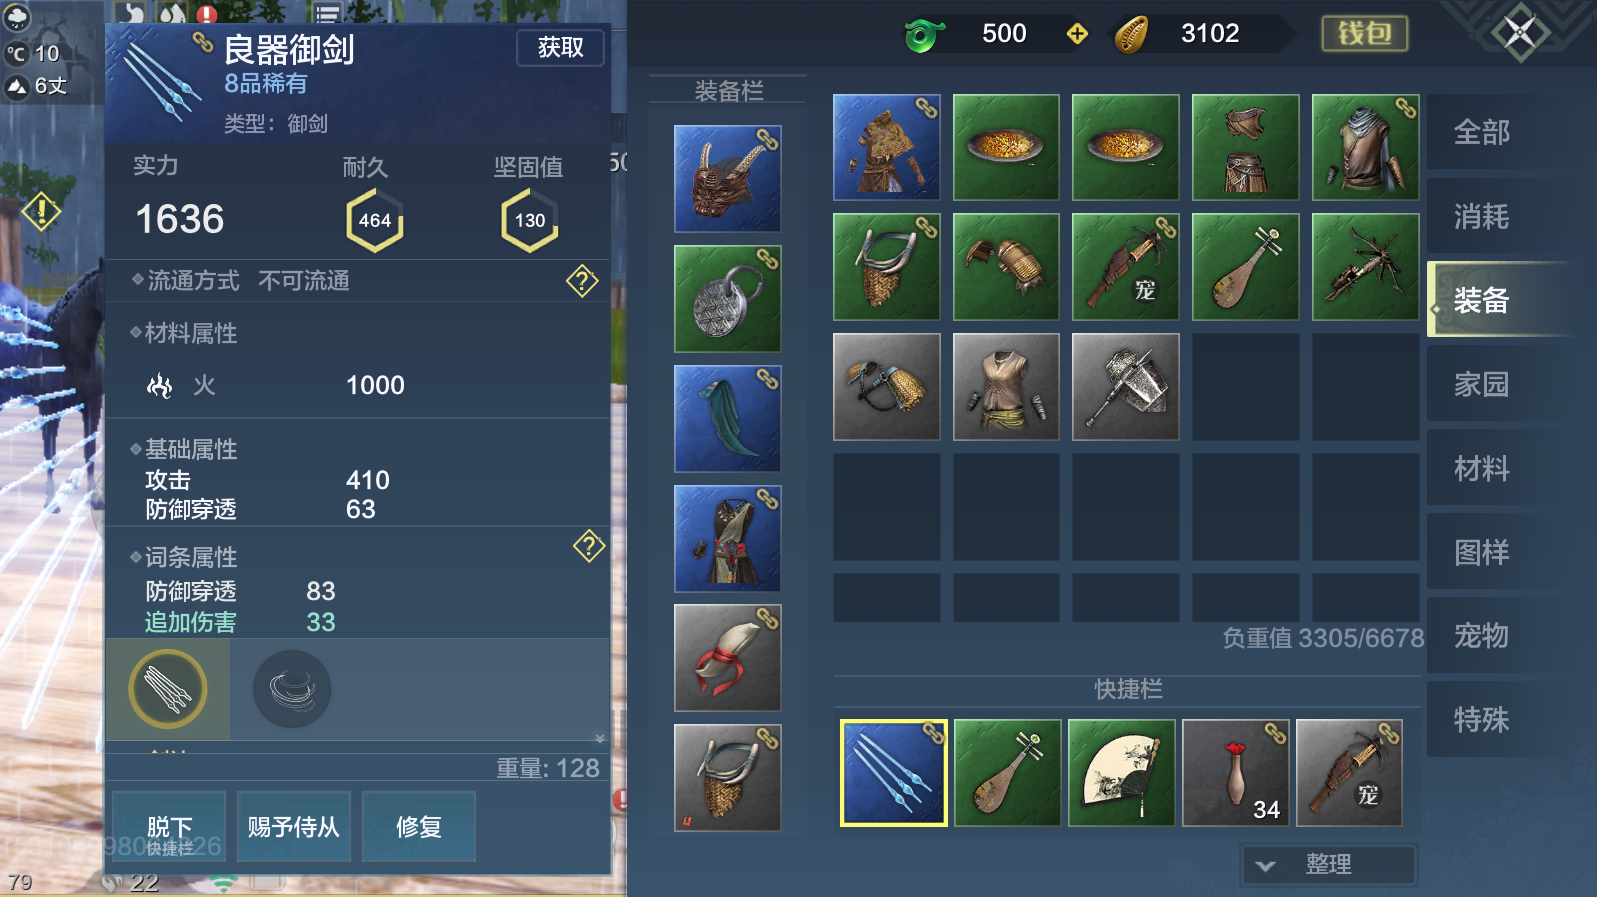Screen dimensions: 1597x897
Task: Open the 整理 sort dropdown
Action: click(1328, 865)
